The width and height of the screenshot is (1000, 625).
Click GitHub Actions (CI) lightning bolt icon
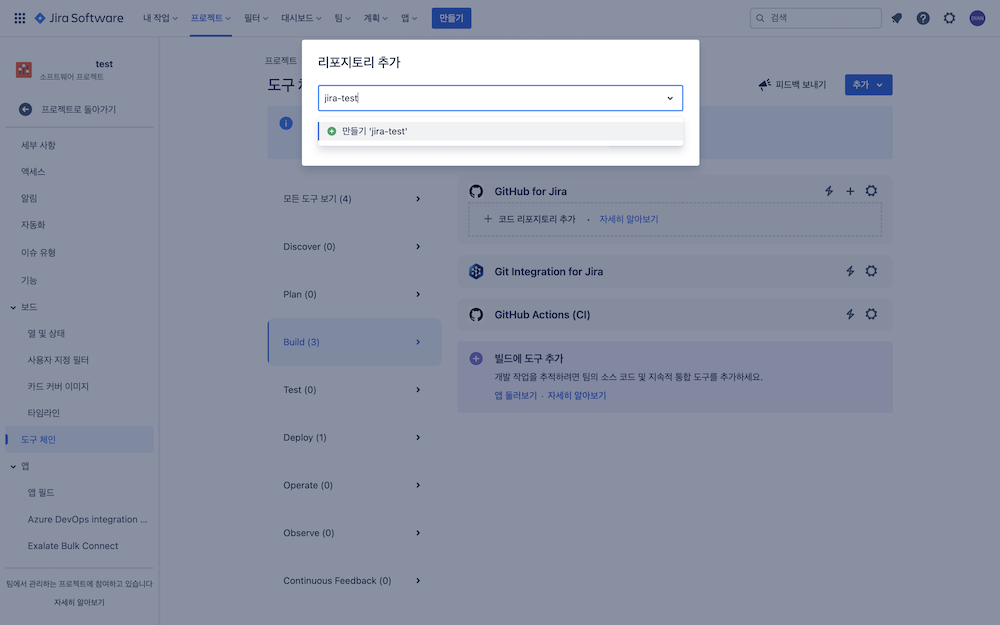pos(850,314)
